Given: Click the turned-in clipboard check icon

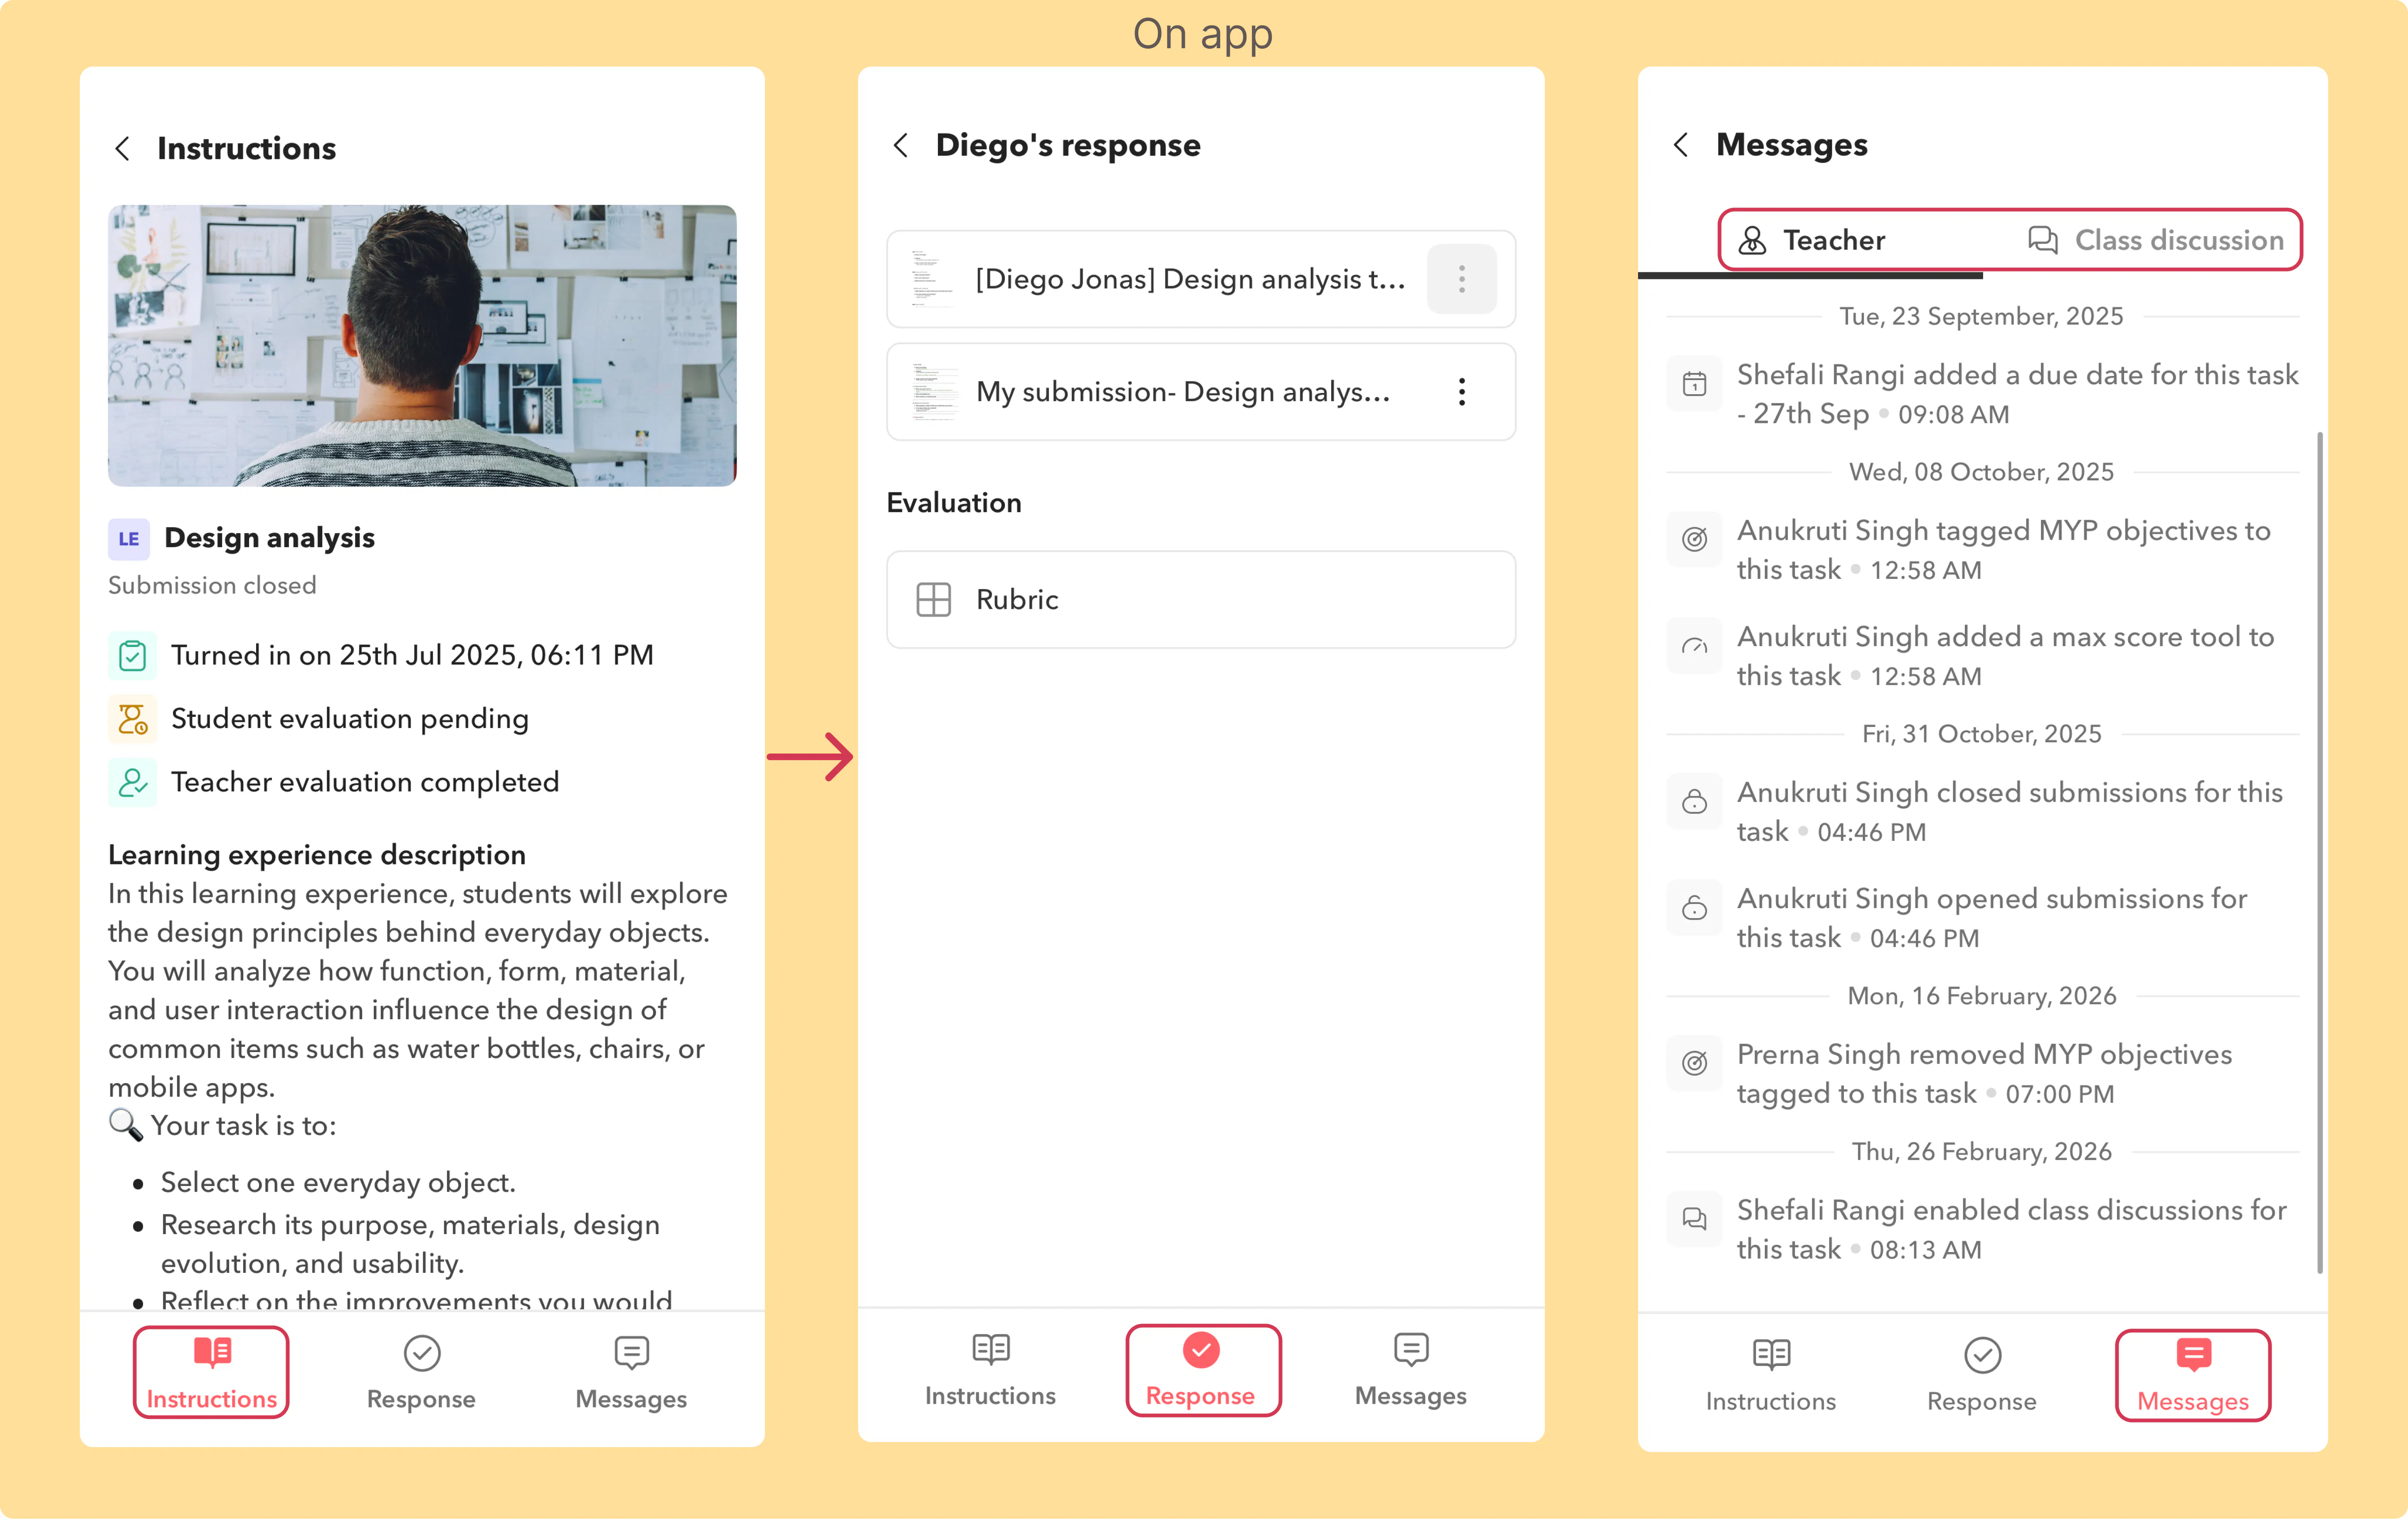Looking at the screenshot, I should point(132,656).
